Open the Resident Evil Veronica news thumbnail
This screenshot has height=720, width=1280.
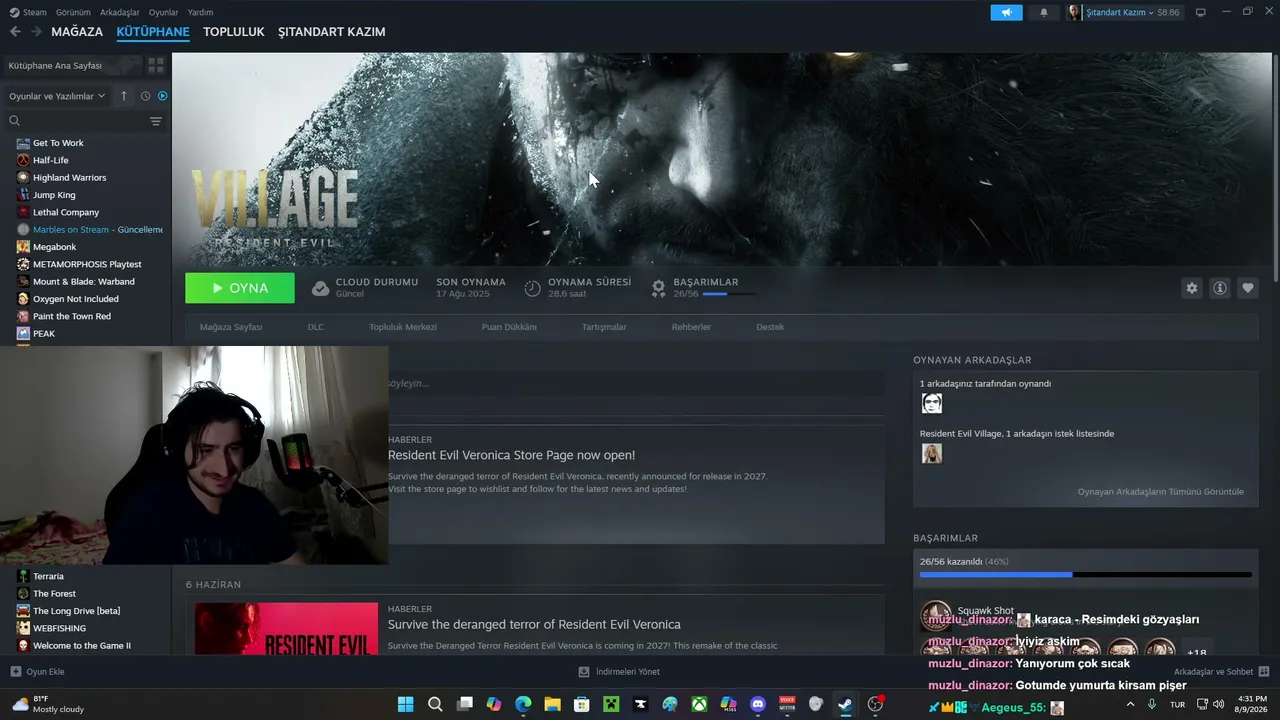[286, 628]
